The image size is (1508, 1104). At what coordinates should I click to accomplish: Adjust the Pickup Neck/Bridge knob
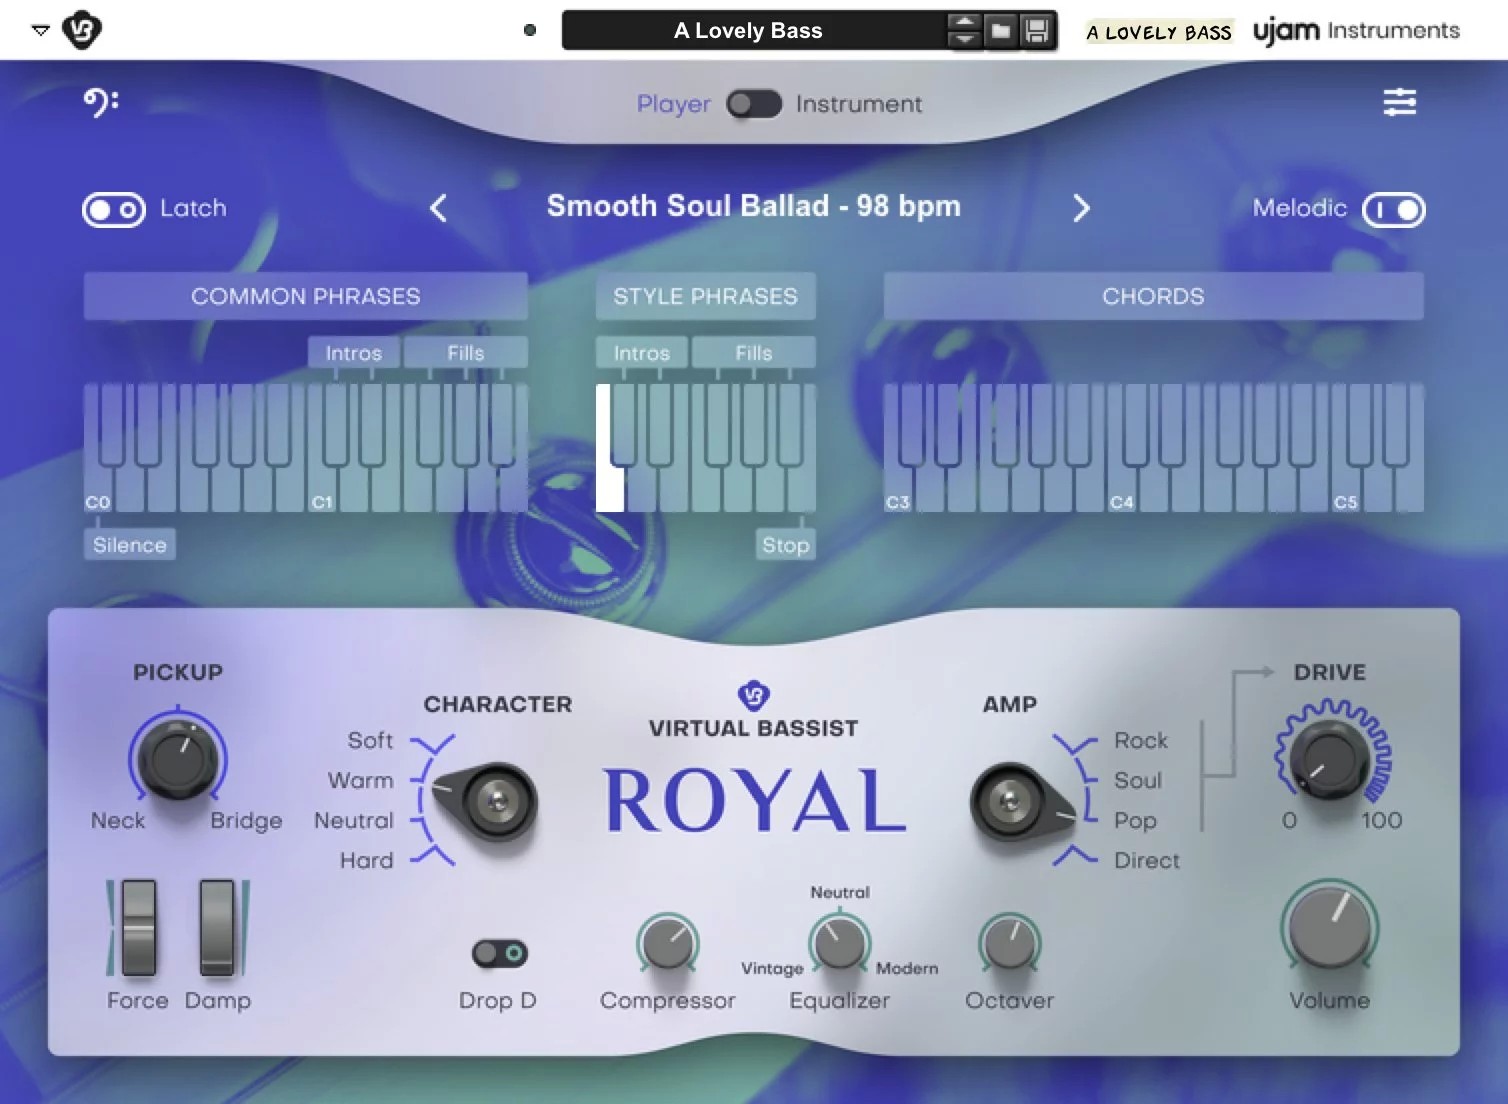(x=178, y=758)
